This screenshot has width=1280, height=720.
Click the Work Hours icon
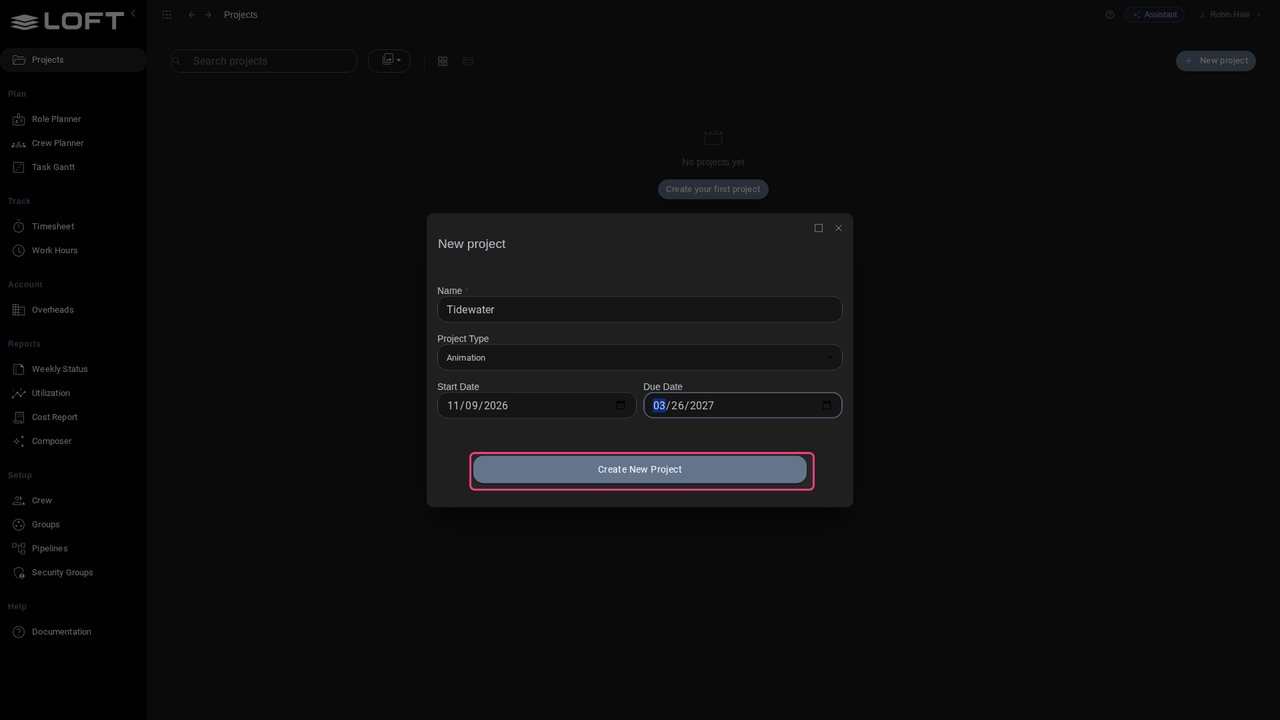click(18, 251)
